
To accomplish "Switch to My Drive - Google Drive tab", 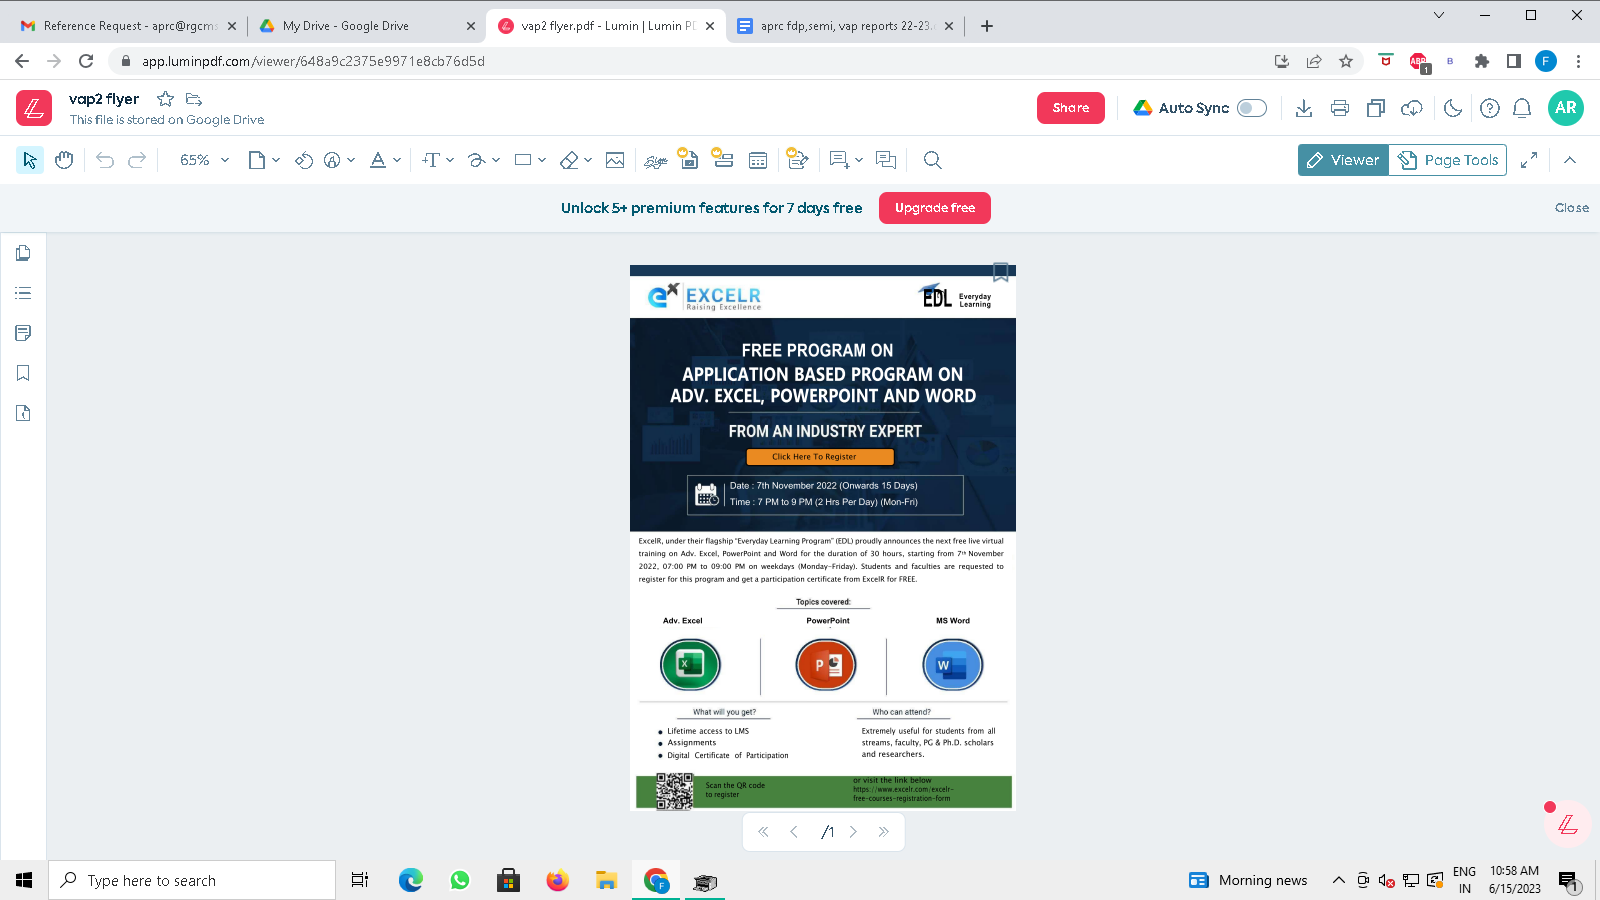I will (366, 26).
